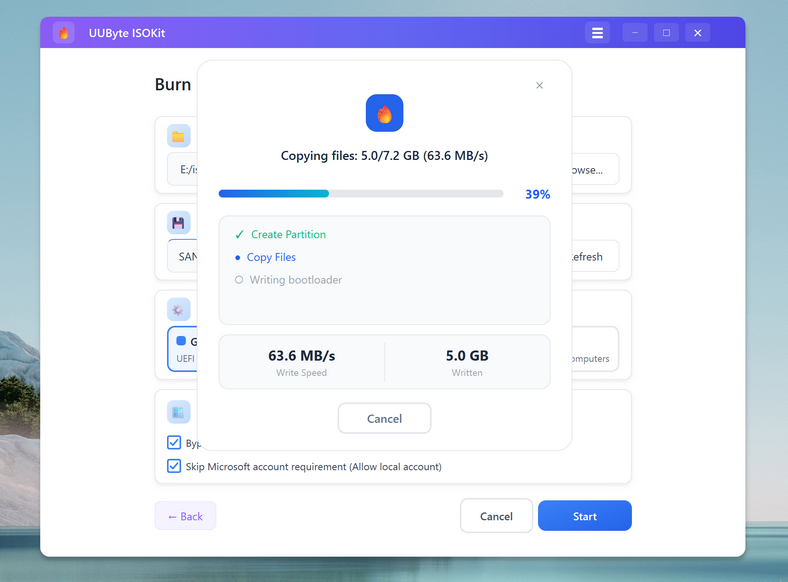This screenshot has height=582, width=788.
Task: Click the bottom Cancel button beside Start
Action: point(496,516)
